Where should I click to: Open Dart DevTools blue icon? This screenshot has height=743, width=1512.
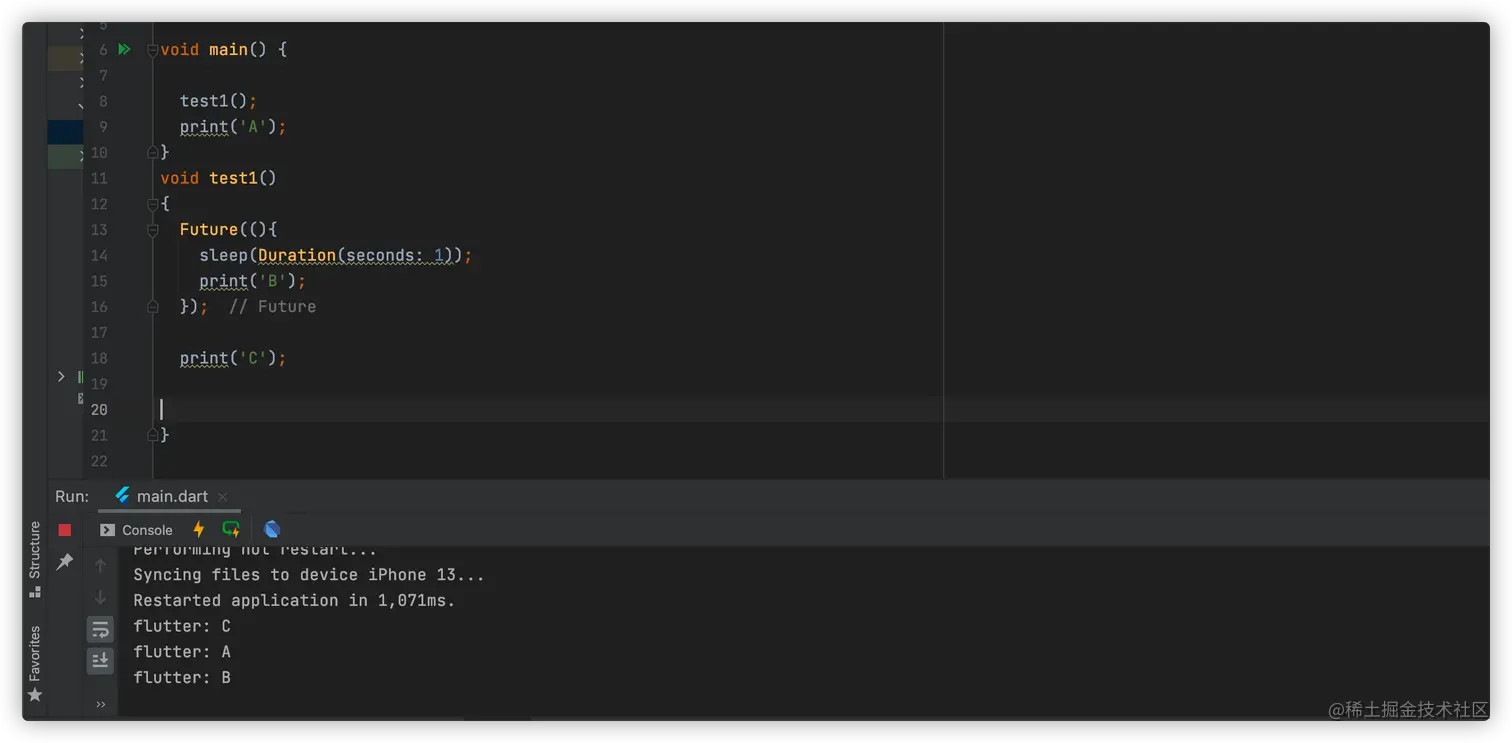coord(272,530)
